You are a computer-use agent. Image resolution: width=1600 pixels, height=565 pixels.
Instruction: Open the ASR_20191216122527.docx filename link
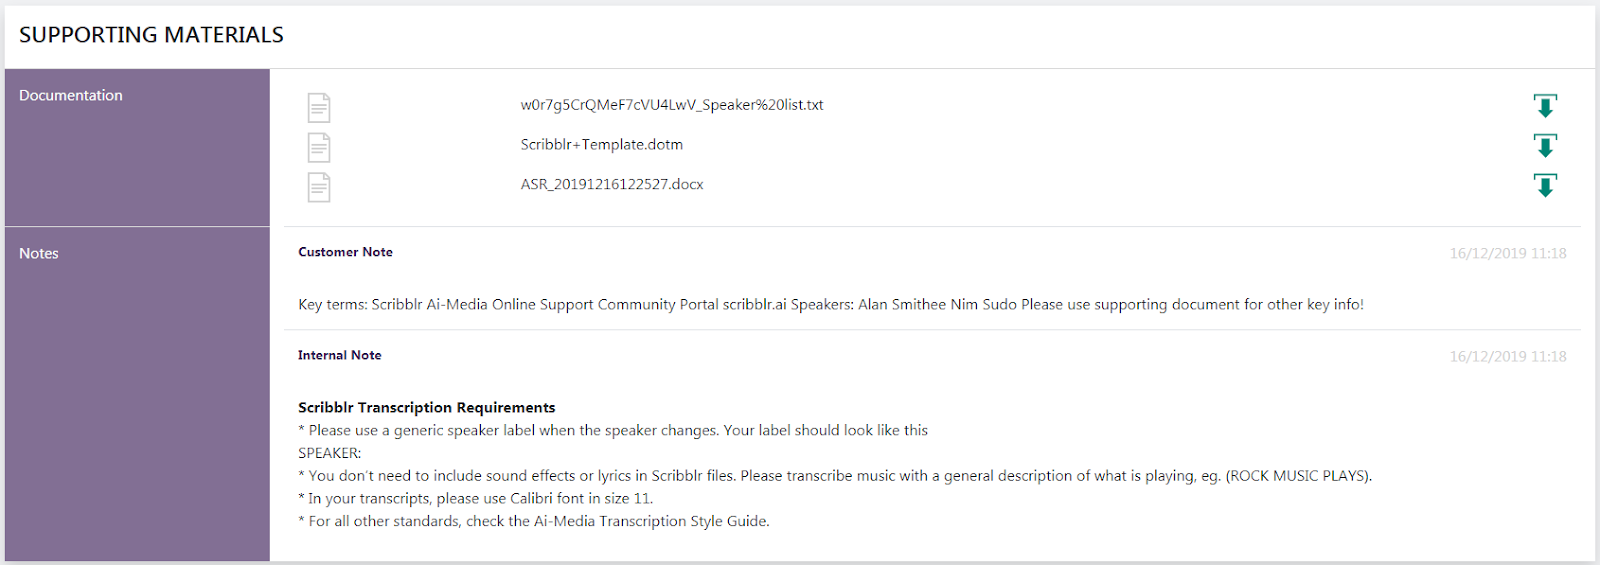pos(611,185)
